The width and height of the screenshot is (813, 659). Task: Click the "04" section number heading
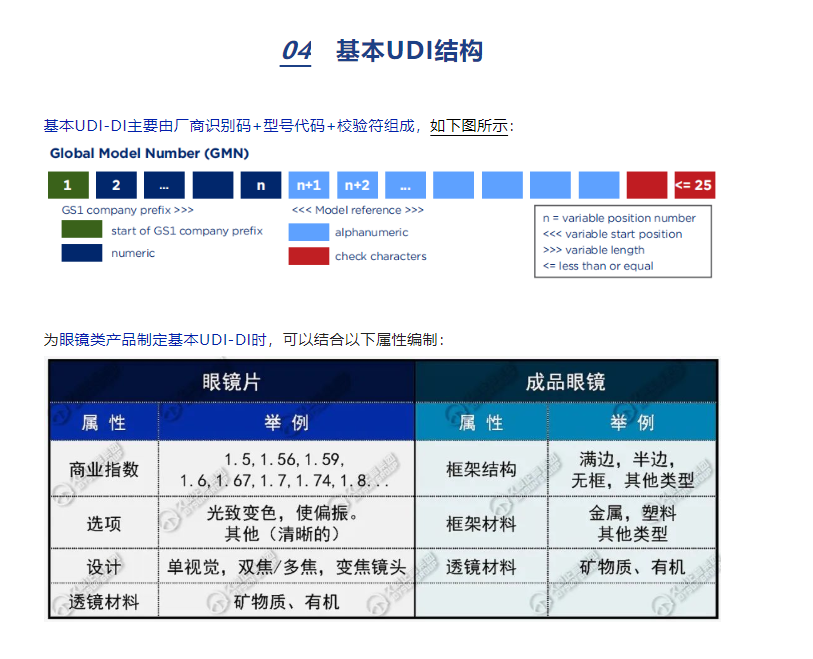(296, 51)
